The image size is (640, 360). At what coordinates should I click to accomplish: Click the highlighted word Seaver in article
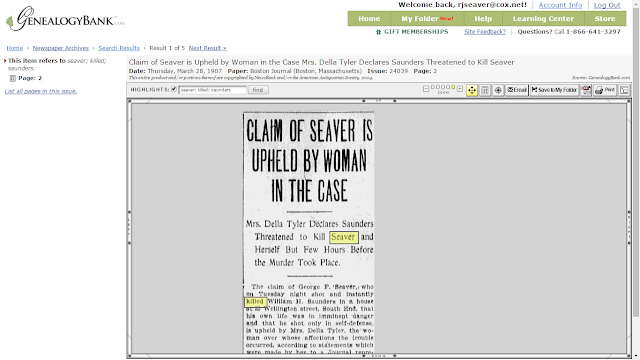pyautogui.click(x=344, y=237)
